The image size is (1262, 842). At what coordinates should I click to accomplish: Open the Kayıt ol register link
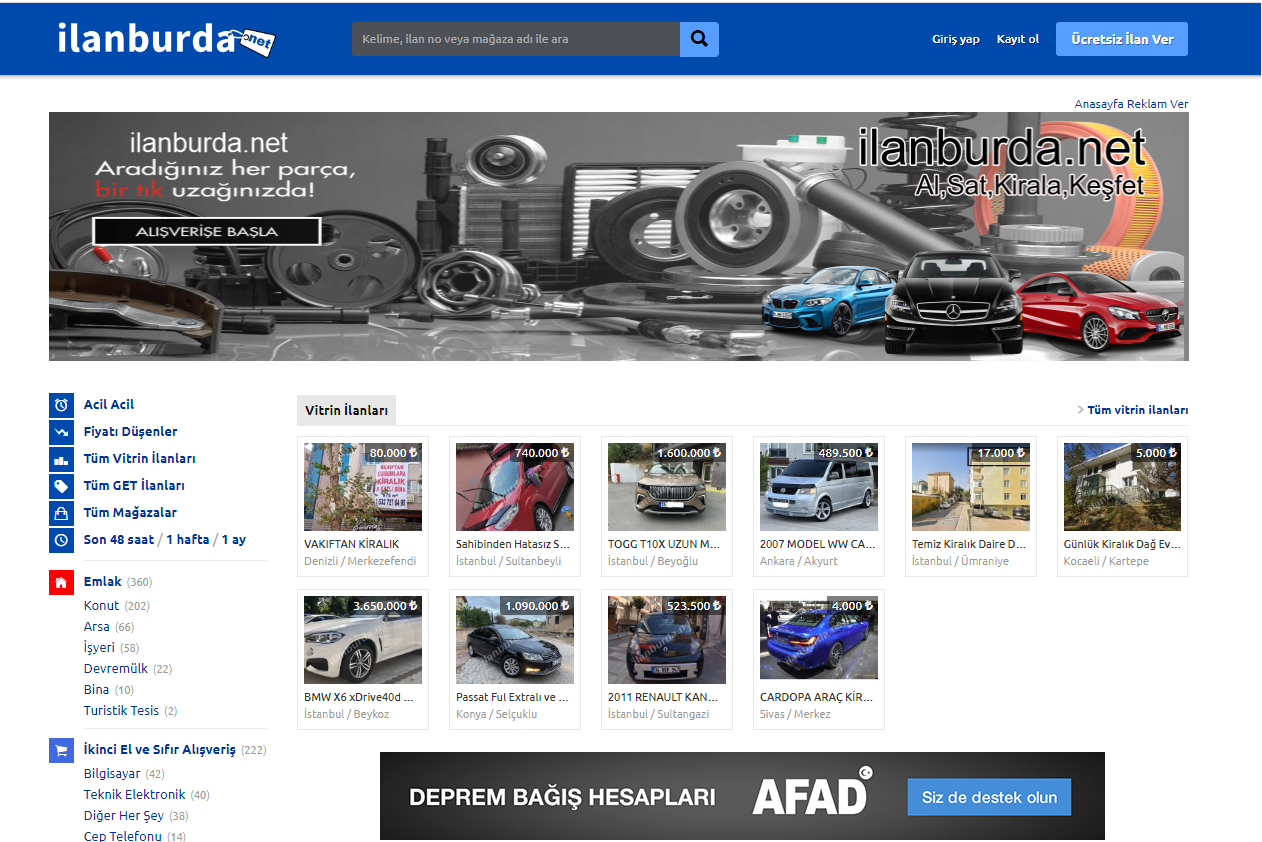coord(1018,39)
